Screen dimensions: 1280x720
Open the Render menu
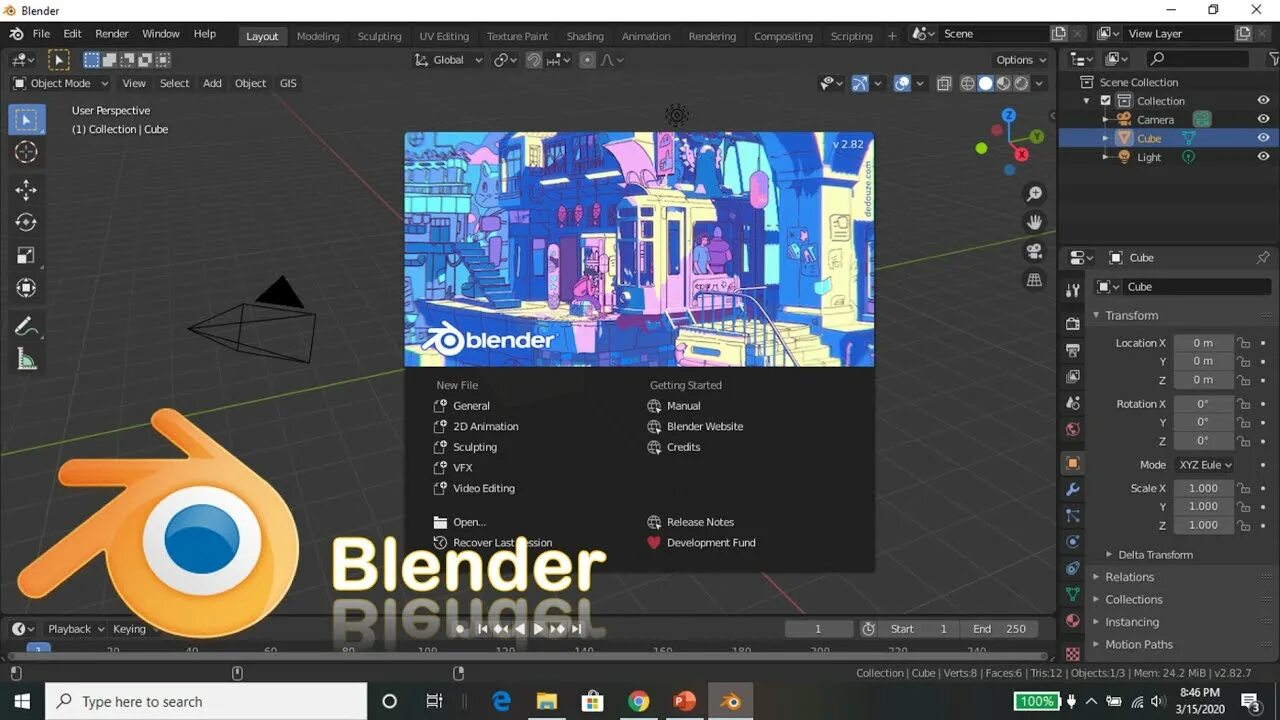(x=112, y=34)
